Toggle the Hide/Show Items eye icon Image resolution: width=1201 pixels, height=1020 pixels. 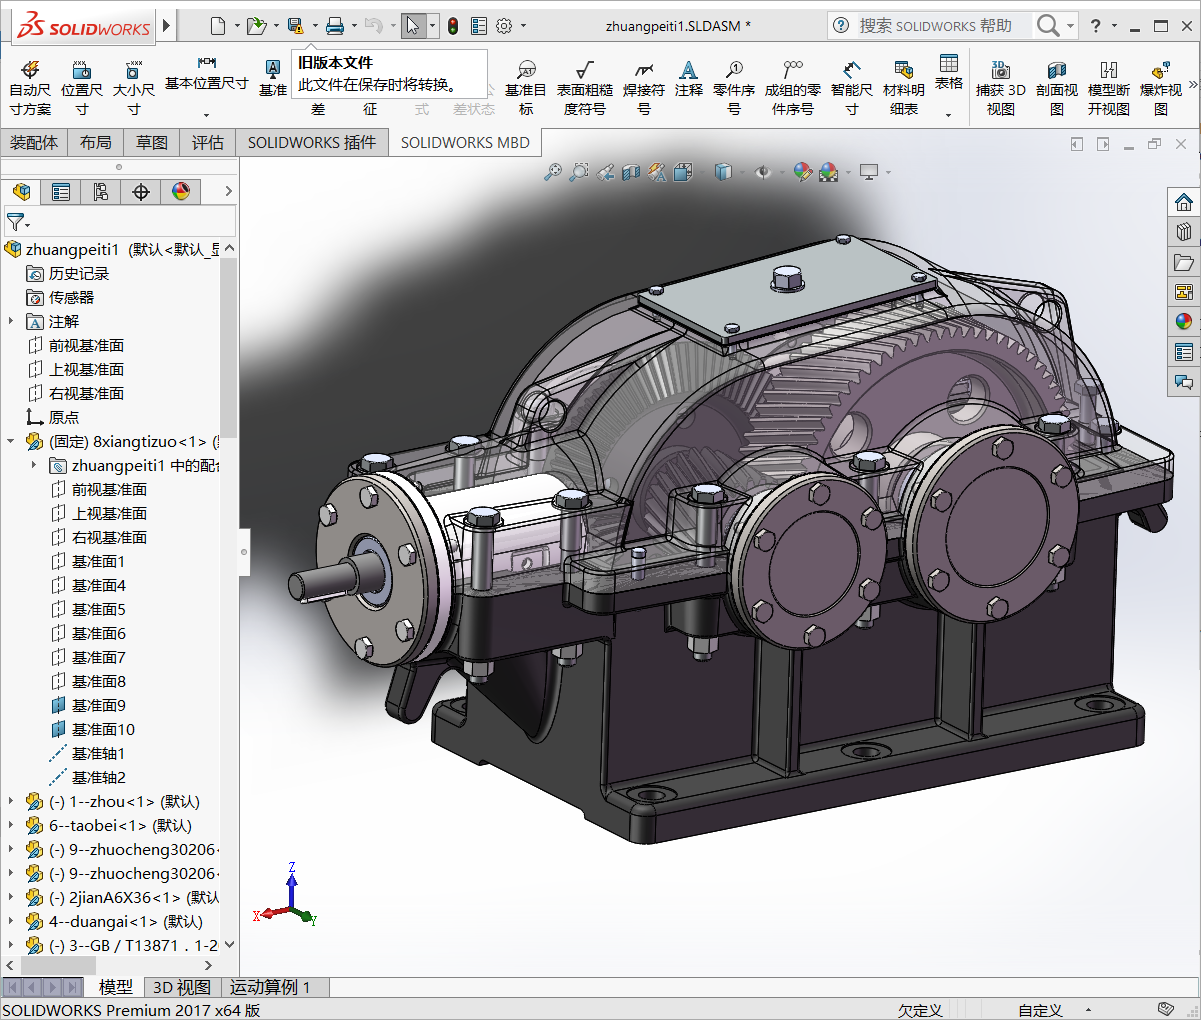pyautogui.click(x=763, y=172)
